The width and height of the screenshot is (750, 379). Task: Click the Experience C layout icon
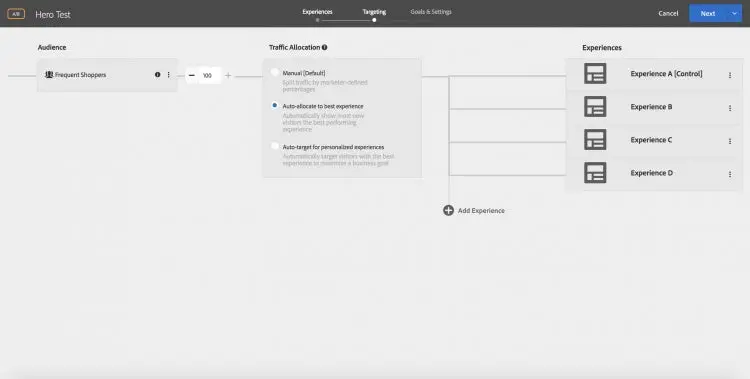click(x=595, y=140)
